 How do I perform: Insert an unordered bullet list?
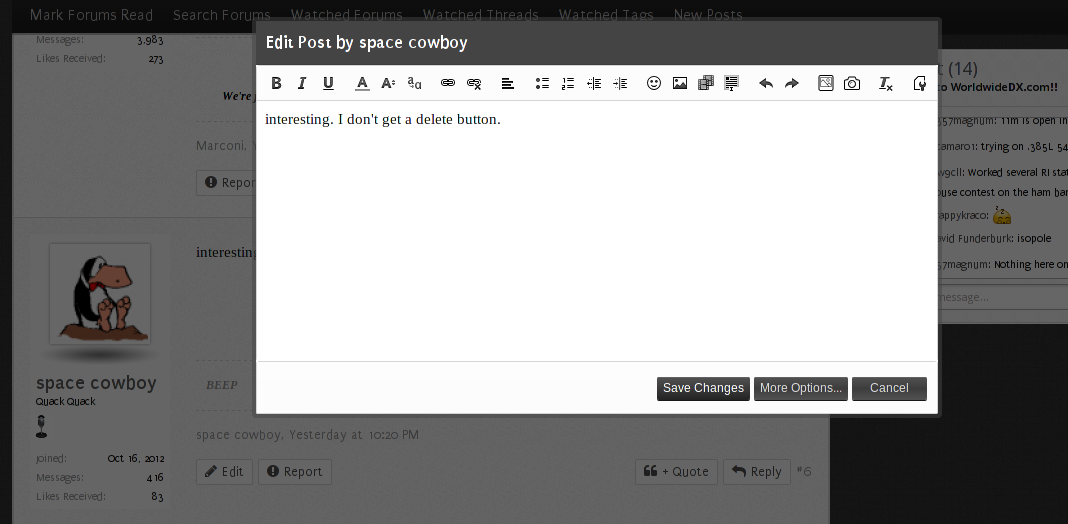(x=542, y=84)
